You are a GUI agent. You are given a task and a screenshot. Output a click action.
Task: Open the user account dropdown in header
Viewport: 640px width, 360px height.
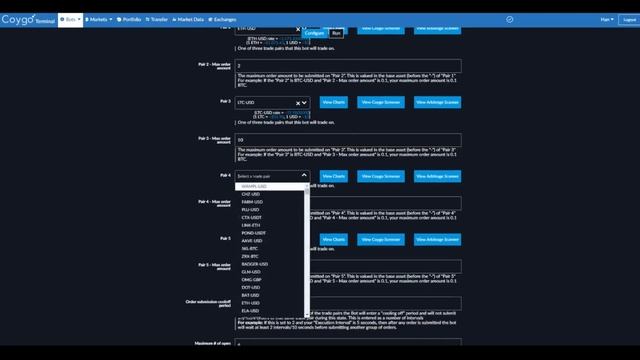click(x=607, y=20)
